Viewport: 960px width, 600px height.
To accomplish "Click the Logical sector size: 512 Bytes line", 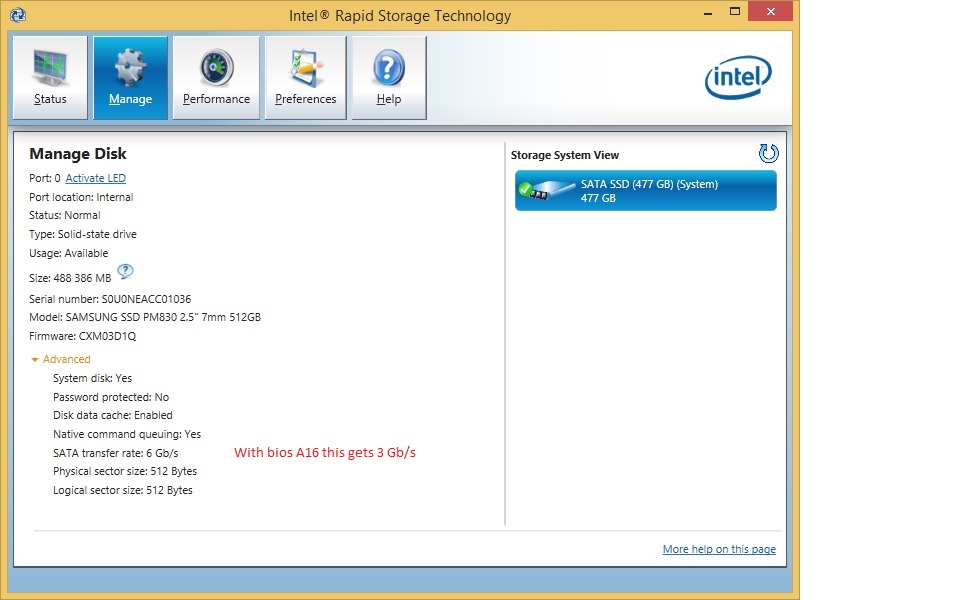I will click(122, 490).
